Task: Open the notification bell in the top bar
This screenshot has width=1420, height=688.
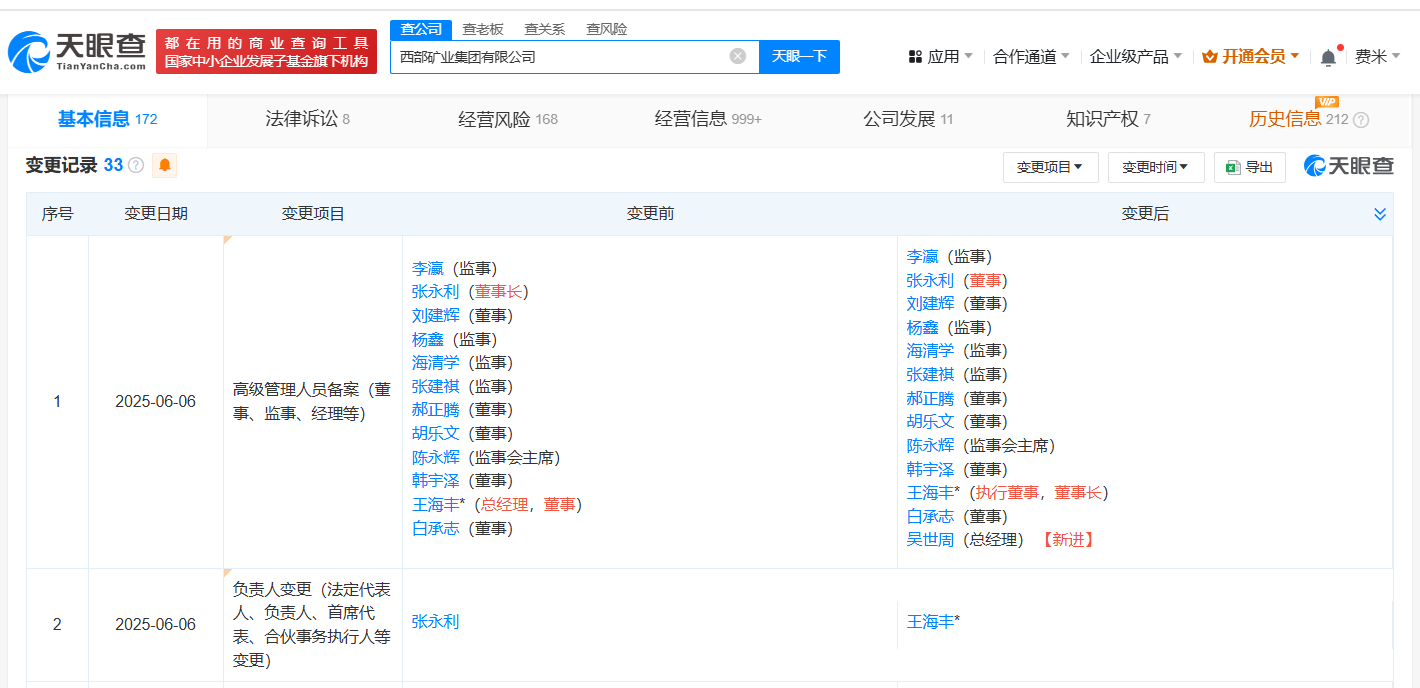Action: pyautogui.click(x=1328, y=57)
